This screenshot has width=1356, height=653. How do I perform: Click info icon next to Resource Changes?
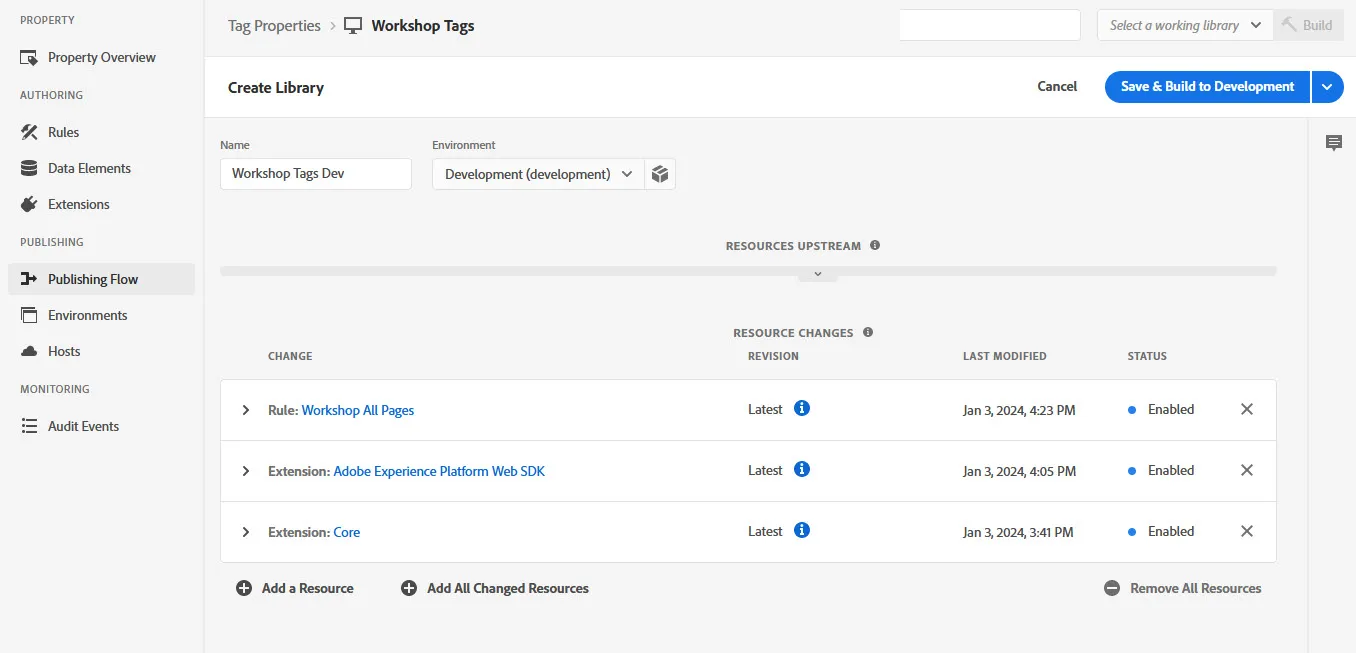click(x=868, y=332)
